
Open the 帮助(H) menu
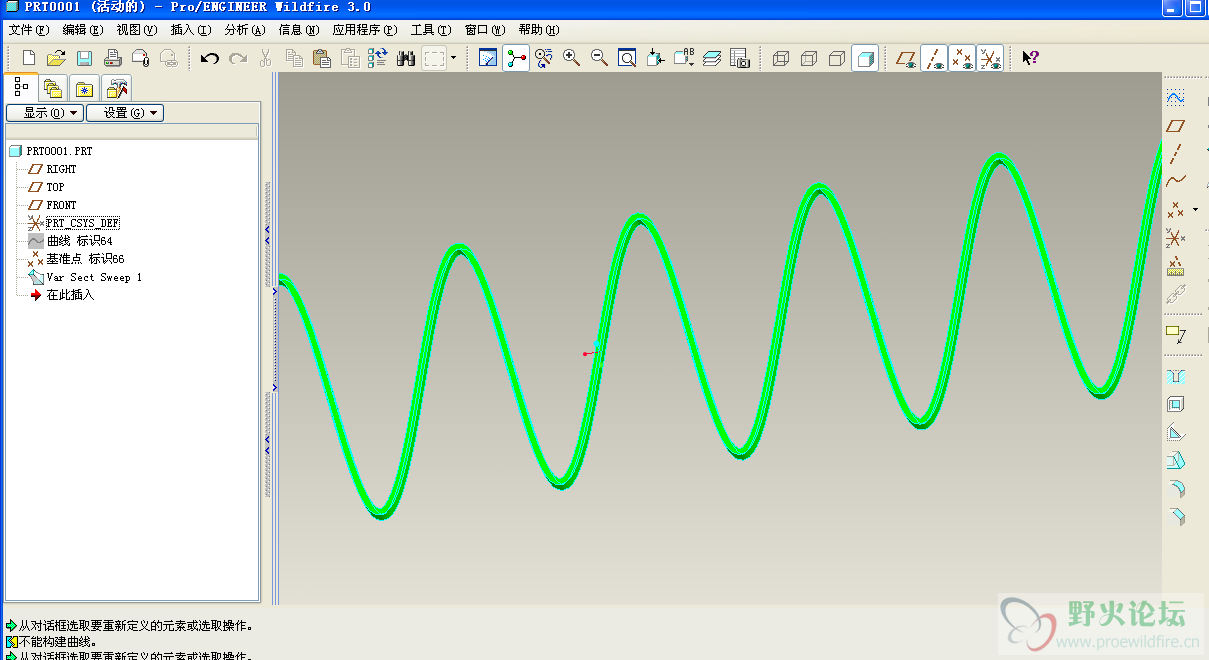pos(539,30)
